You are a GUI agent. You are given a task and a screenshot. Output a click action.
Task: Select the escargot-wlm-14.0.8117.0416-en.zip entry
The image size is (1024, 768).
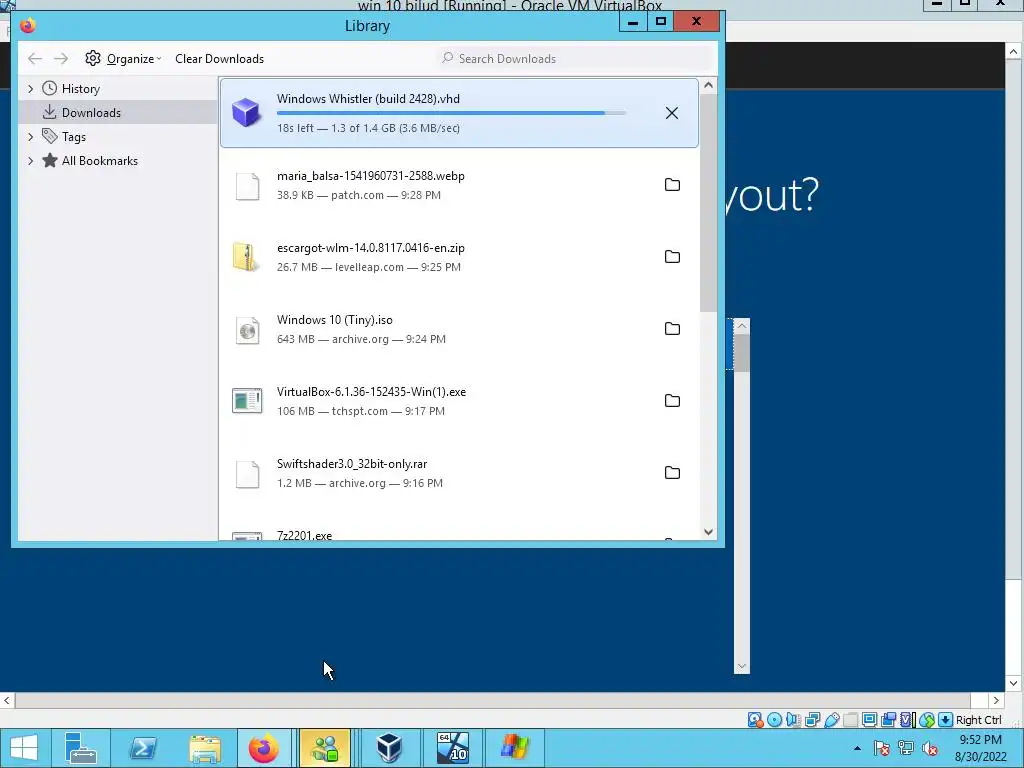[459, 257]
